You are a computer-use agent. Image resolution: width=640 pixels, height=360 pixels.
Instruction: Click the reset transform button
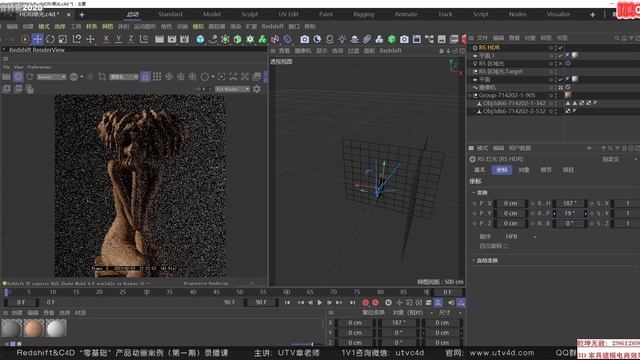pyautogui.click(x=373, y=313)
